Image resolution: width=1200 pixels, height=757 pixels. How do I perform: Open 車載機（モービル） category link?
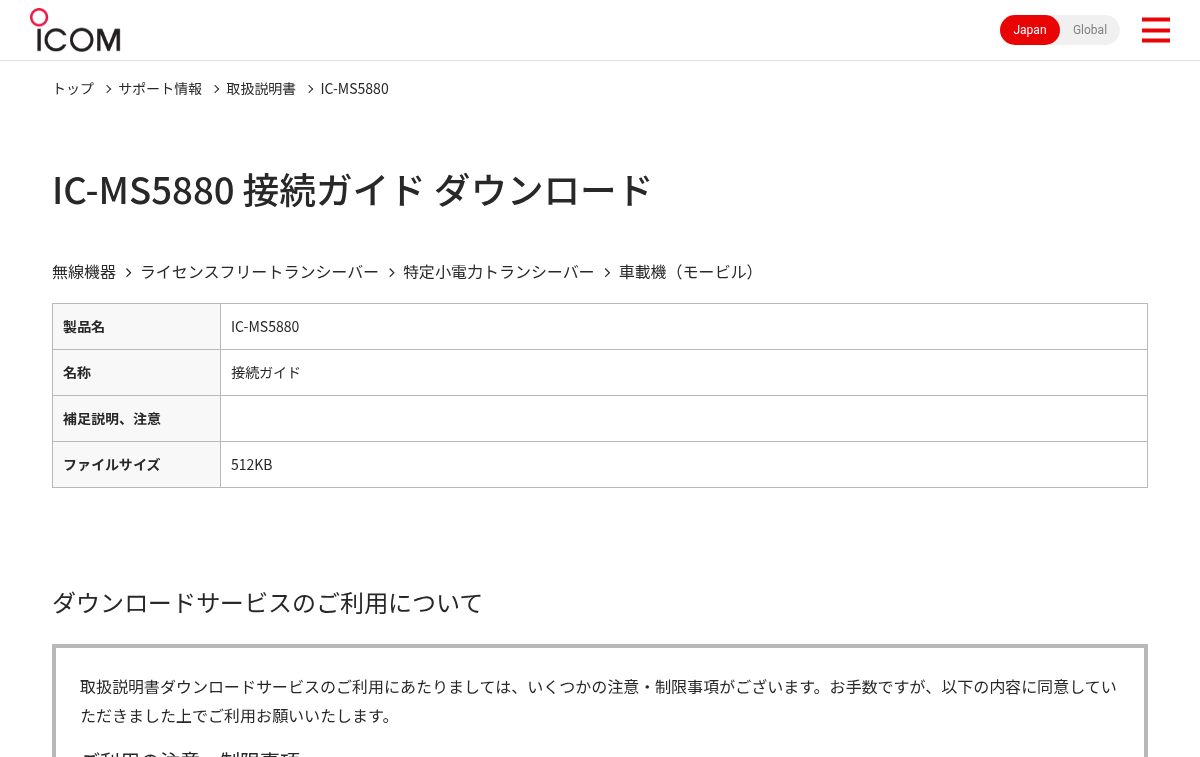689,272
